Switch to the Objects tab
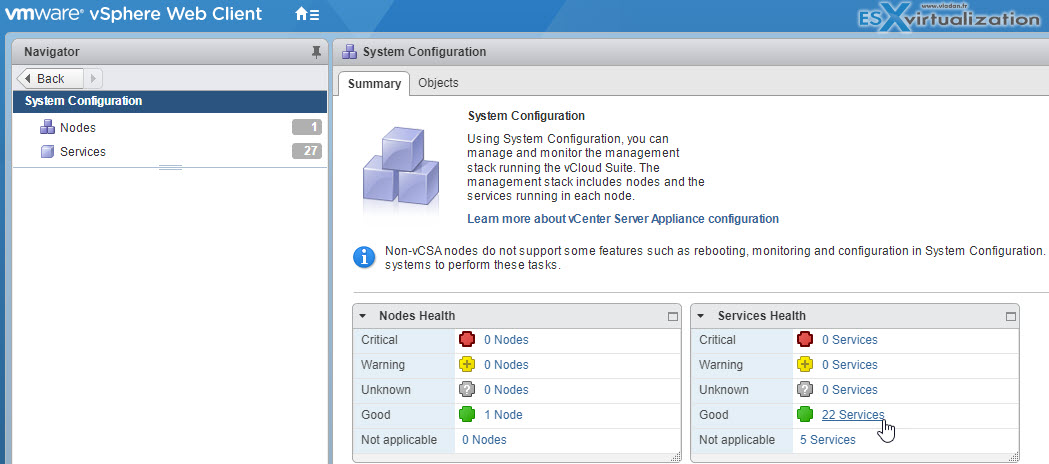Viewport: 1049px width, 464px height. (438, 83)
